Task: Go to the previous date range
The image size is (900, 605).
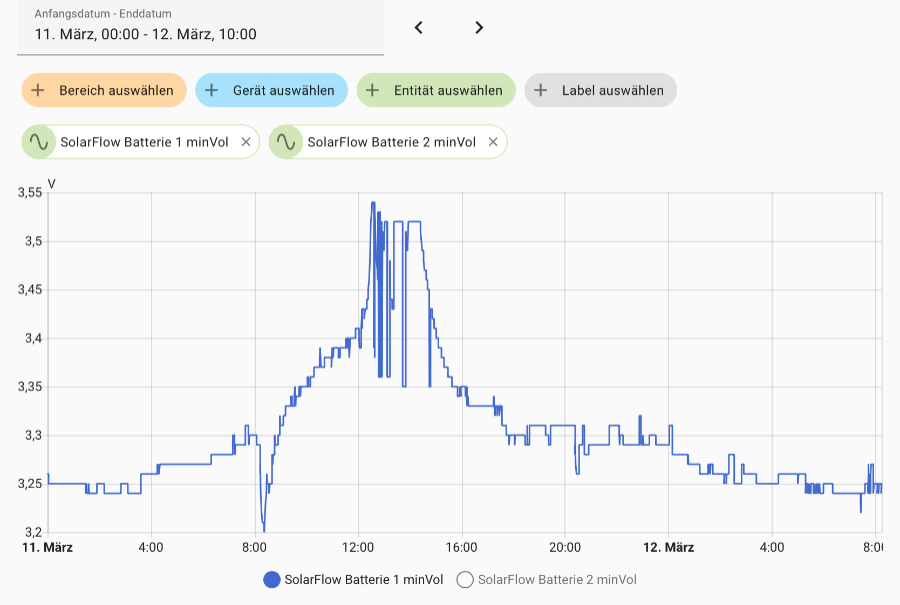Action: [x=418, y=28]
